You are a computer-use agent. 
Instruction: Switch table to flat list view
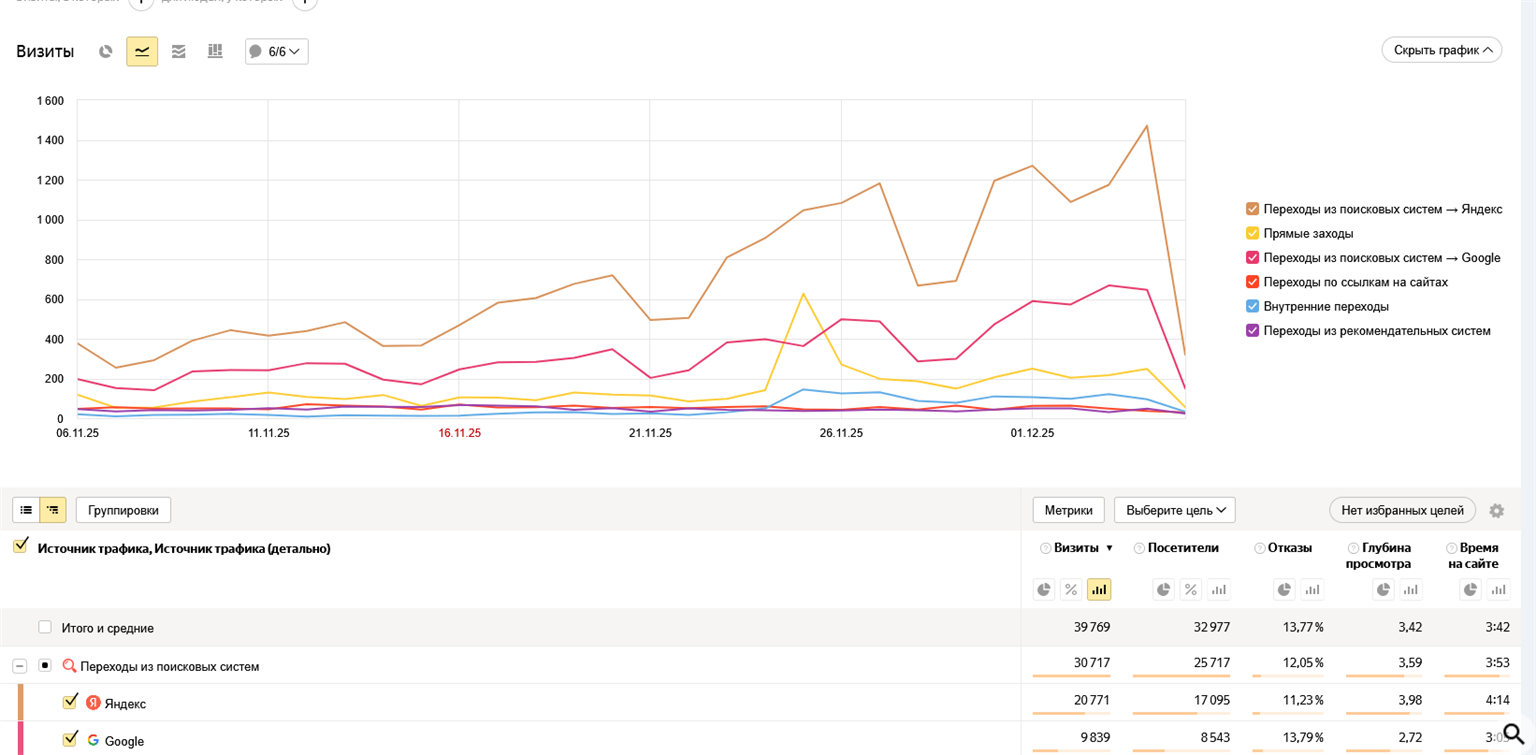tap(26, 510)
